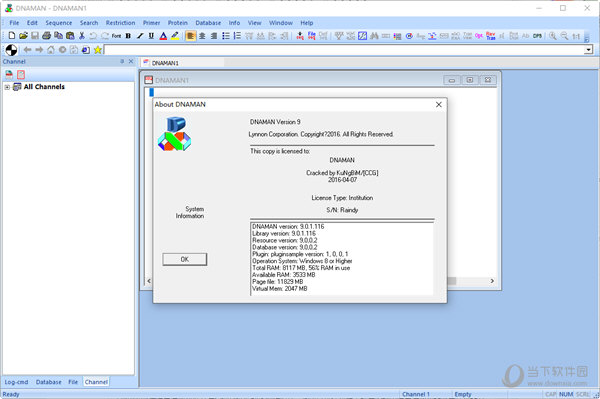This screenshot has height=399, width=600.
Task: Open the address bar dropdown arrow
Action: (589, 50)
